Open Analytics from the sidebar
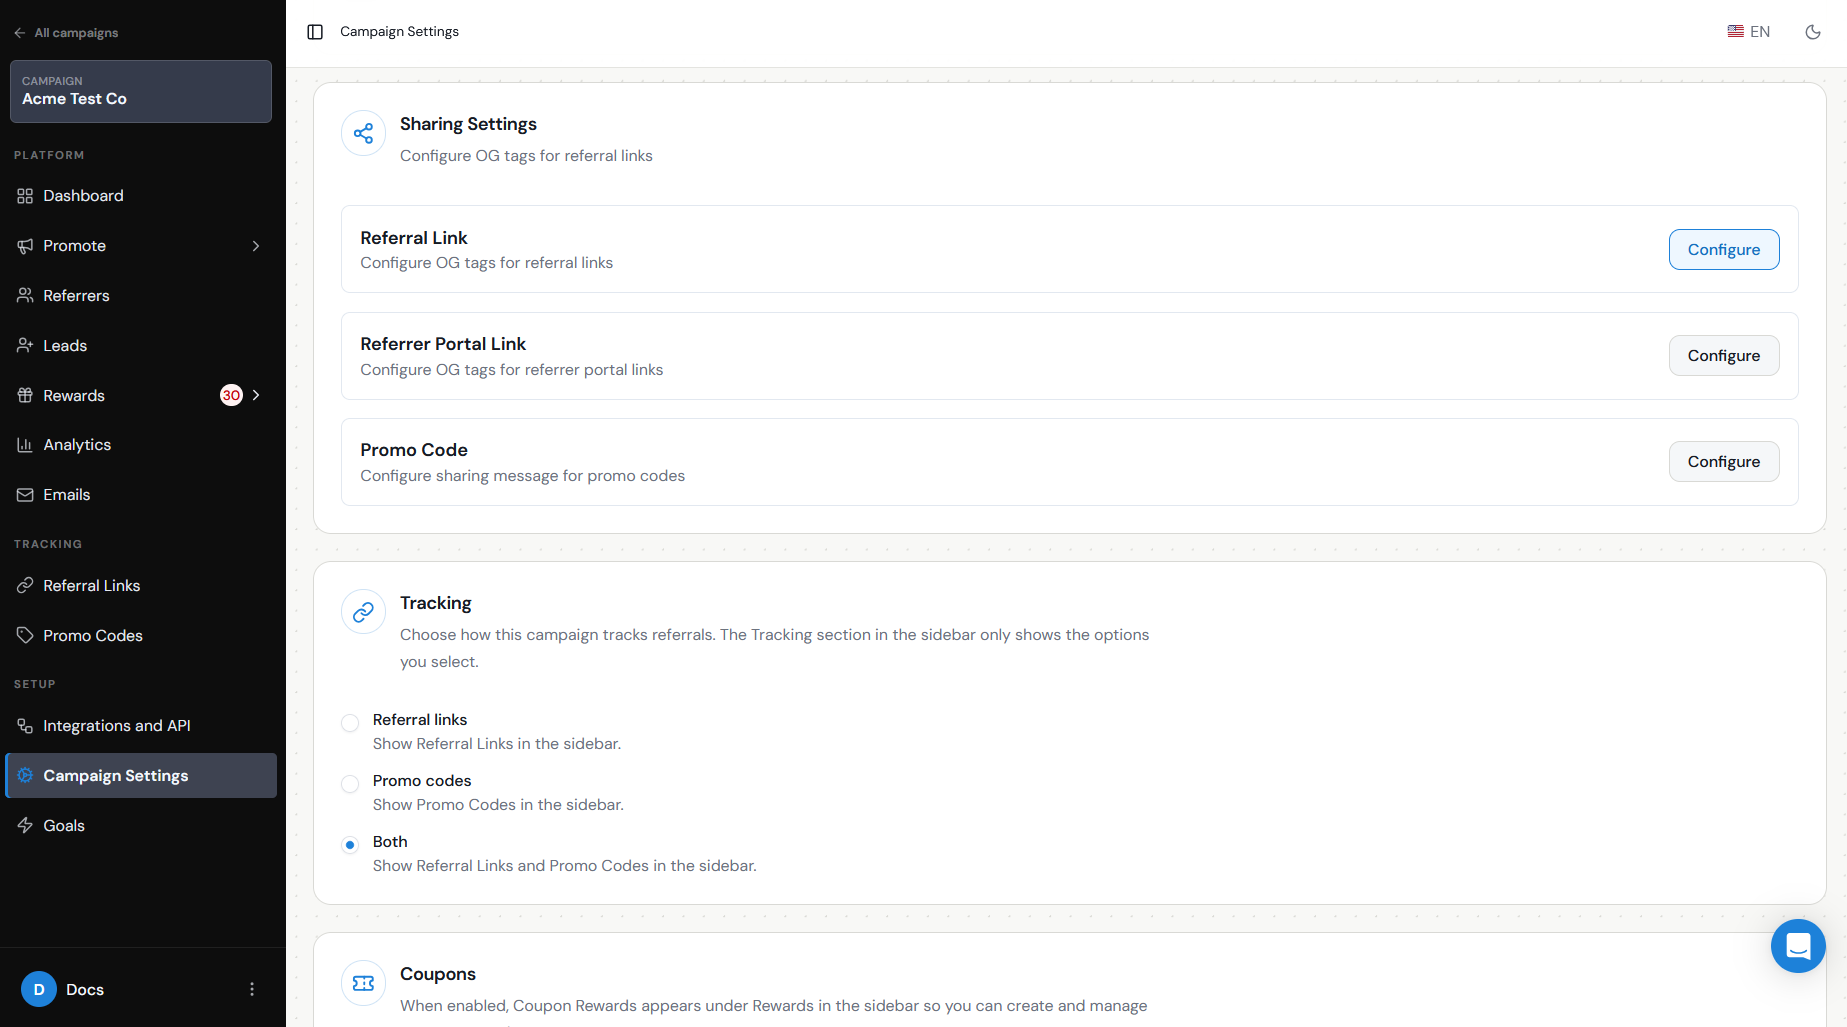Image resolution: width=1847 pixels, height=1027 pixels. (141, 445)
